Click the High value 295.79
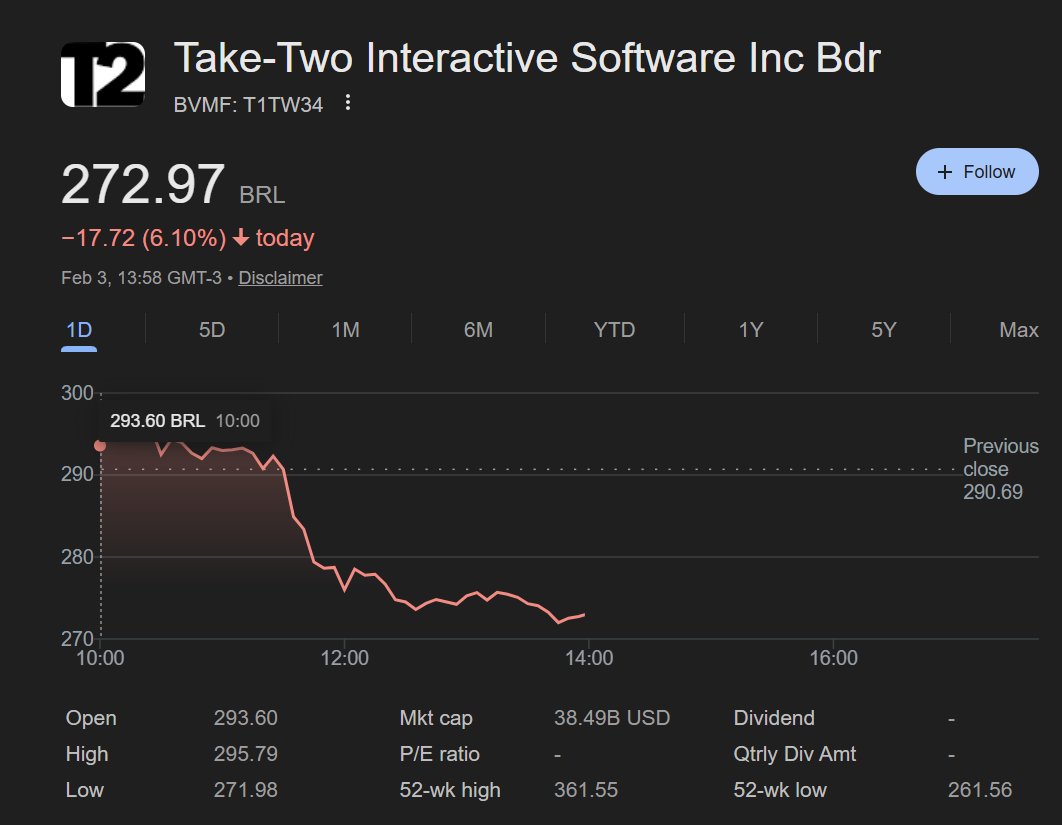 245,754
